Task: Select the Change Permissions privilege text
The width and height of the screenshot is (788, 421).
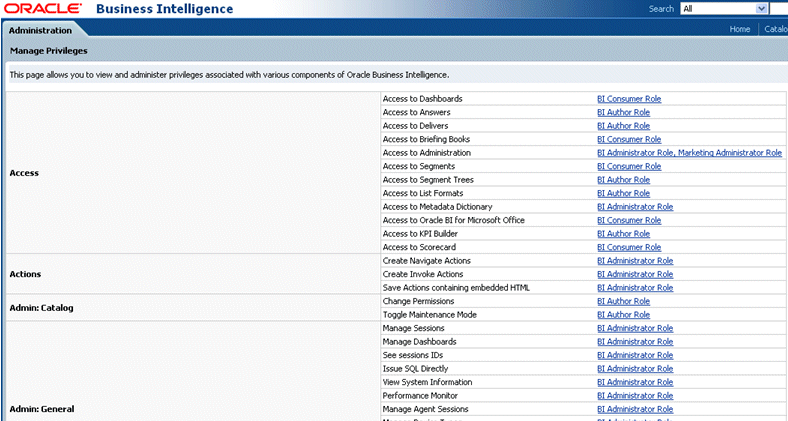Action: (x=419, y=301)
